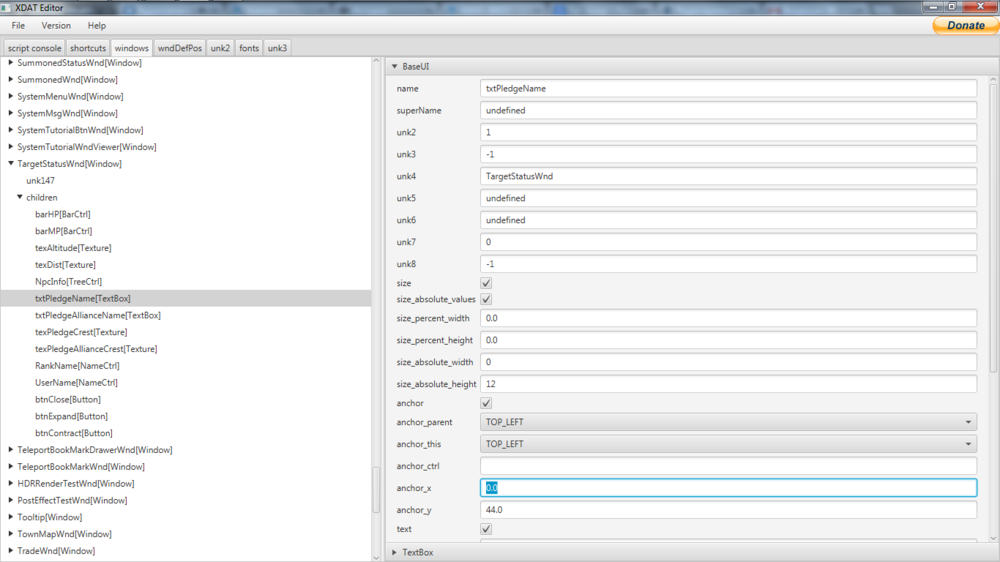Collapse the TargetStatusWnd tree node
The height and width of the screenshot is (562, 1000).
pyautogui.click(x=11, y=164)
